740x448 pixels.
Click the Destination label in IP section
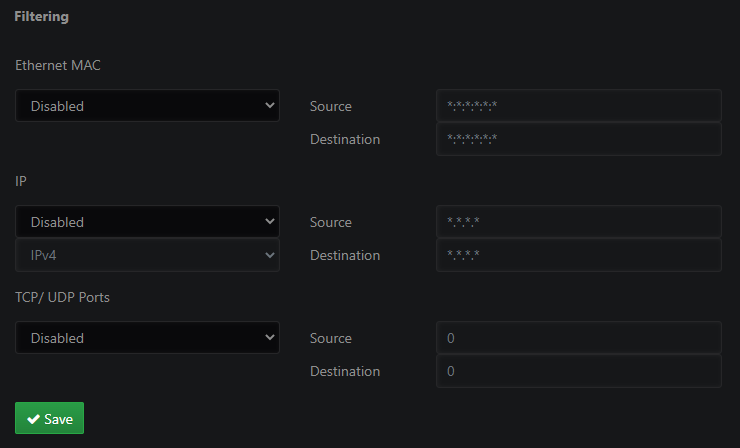(x=345, y=255)
